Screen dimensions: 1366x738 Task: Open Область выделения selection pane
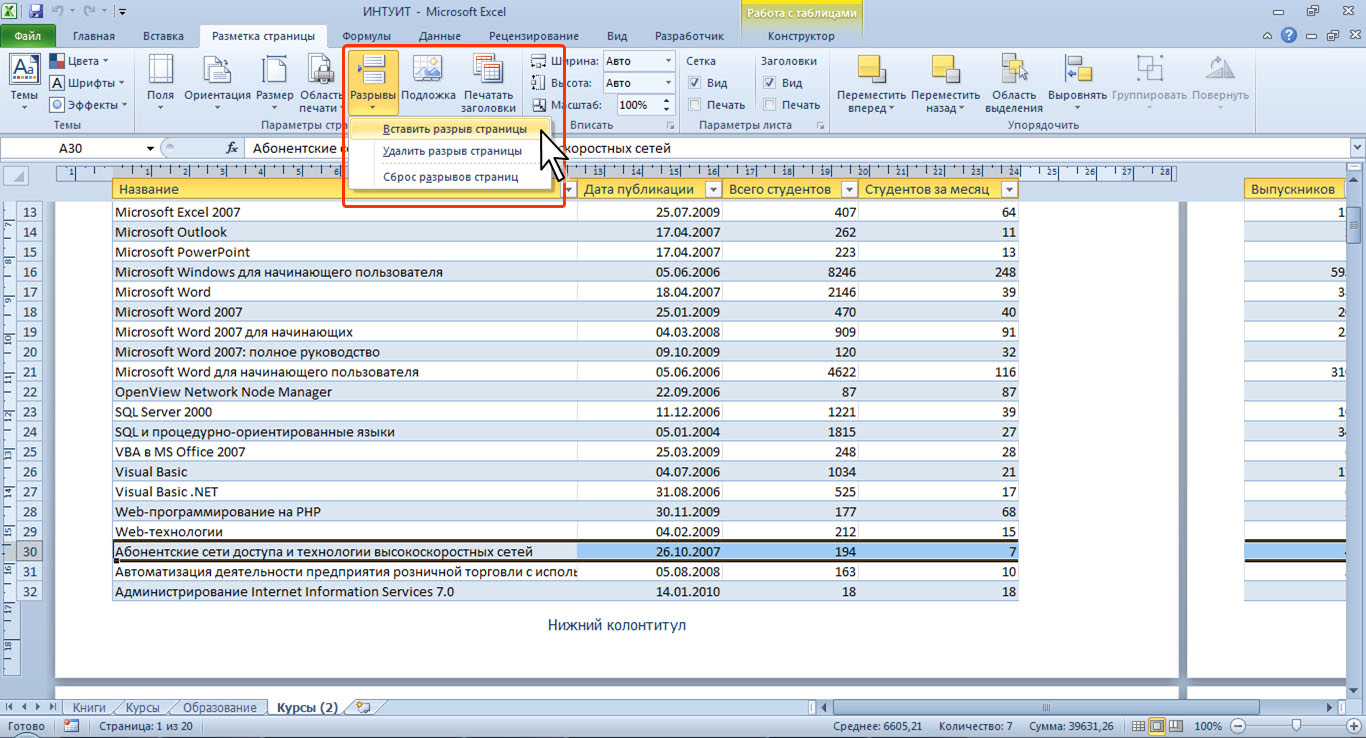pos(1014,82)
